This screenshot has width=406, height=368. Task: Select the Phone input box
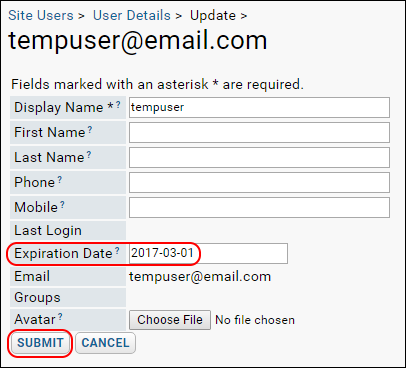coord(259,182)
